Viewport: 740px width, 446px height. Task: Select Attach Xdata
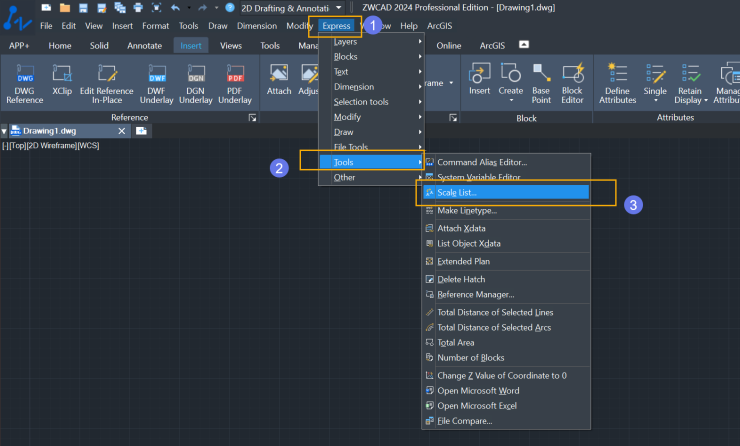click(506, 228)
